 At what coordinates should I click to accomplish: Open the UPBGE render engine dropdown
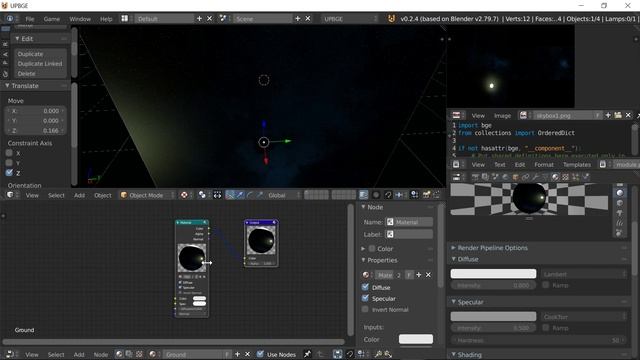(x=350, y=18)
